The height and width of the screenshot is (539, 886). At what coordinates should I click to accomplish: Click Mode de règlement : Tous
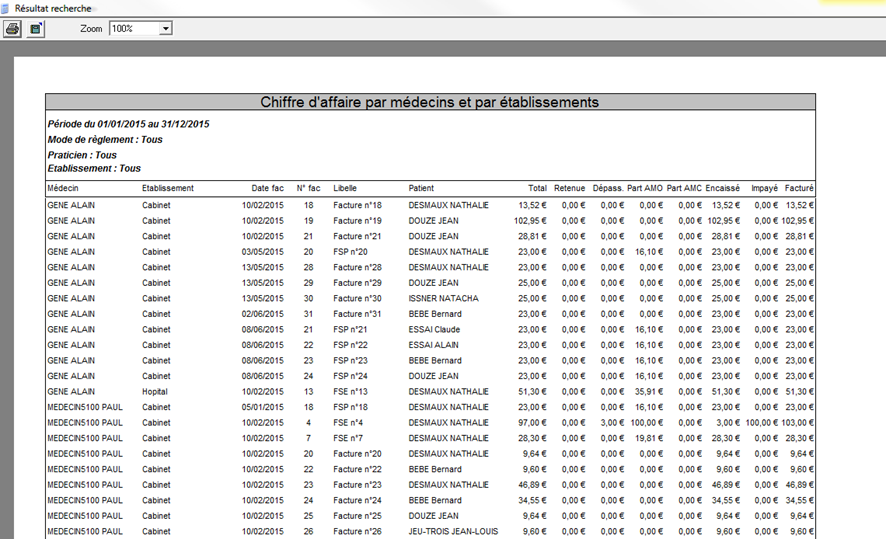click(105, 140)
